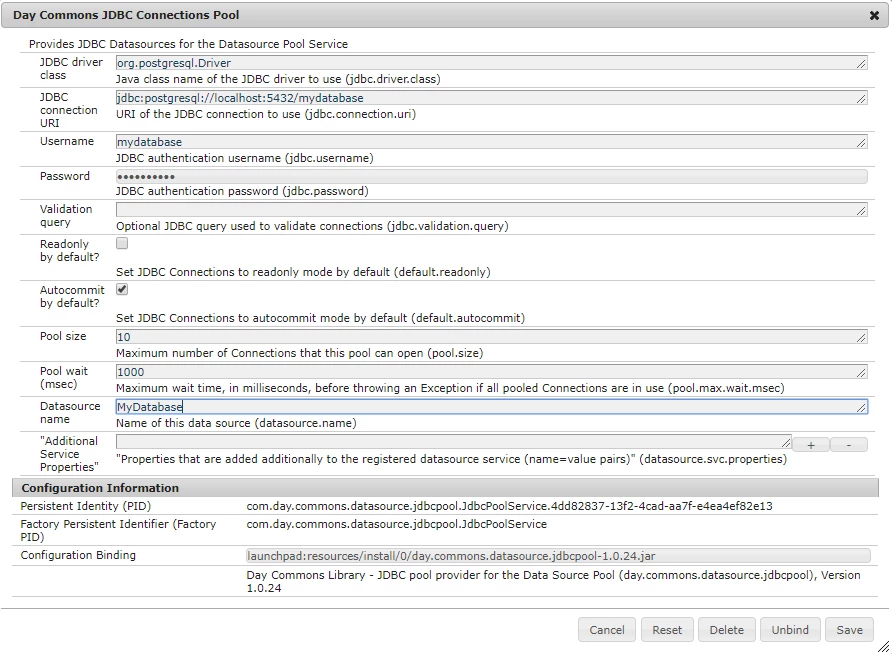This screenshot has width=892, height=654.
Task: Add a service property with plus button
Action: [811, 445]
